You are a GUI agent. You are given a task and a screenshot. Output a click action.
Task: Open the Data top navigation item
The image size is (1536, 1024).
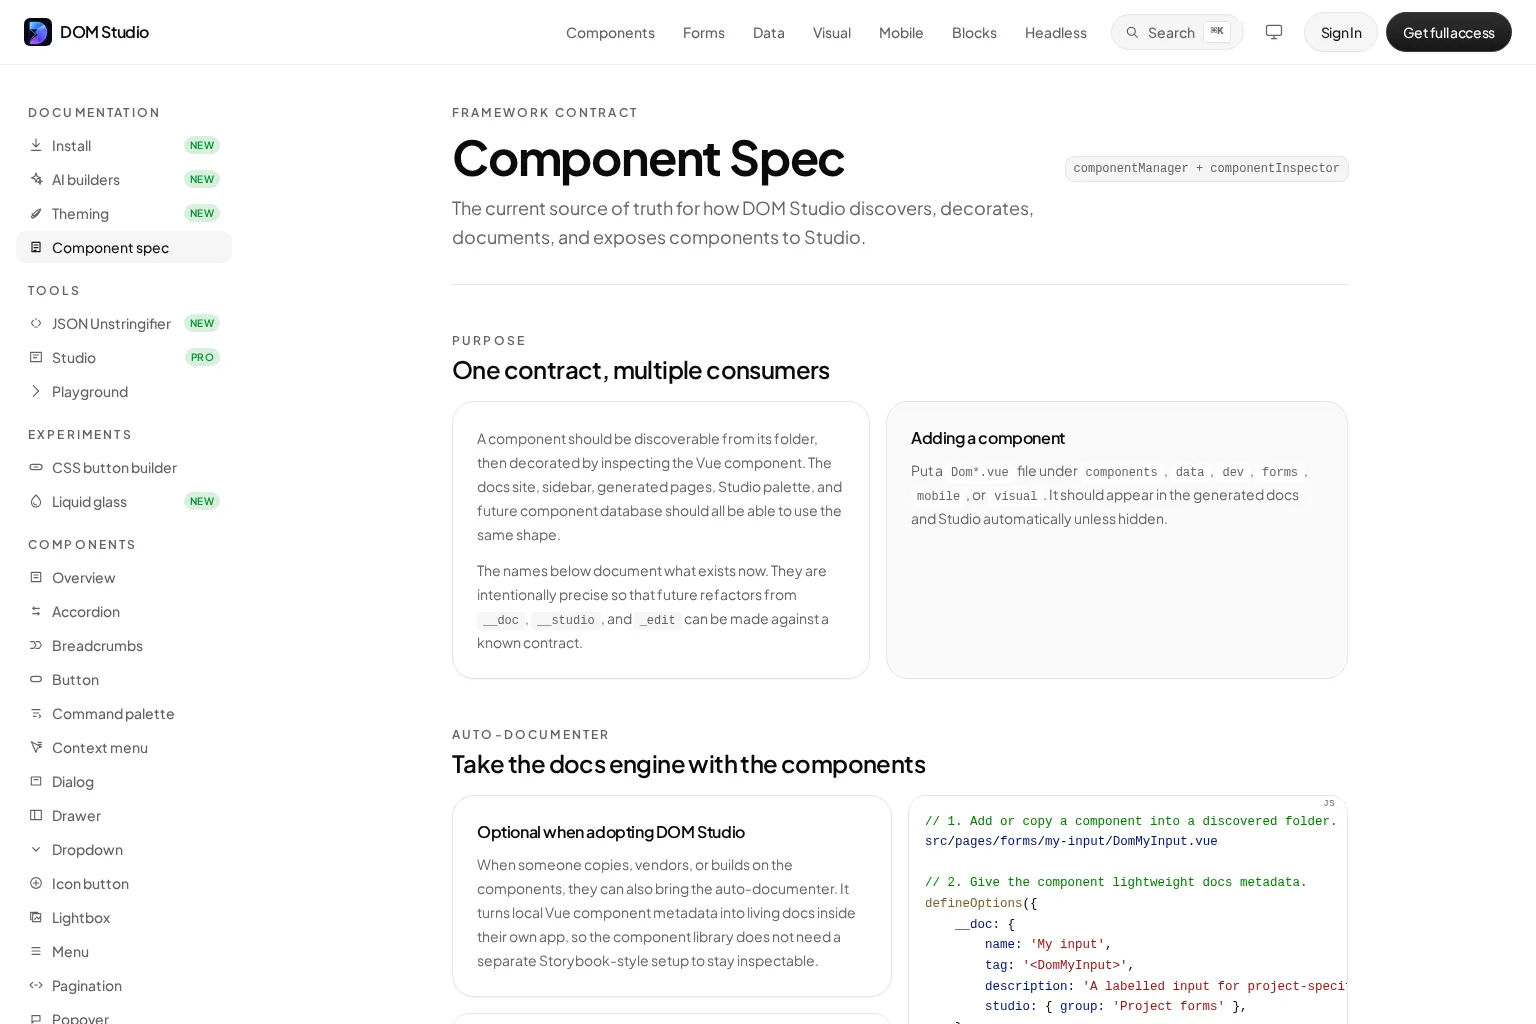coord(769,33)
